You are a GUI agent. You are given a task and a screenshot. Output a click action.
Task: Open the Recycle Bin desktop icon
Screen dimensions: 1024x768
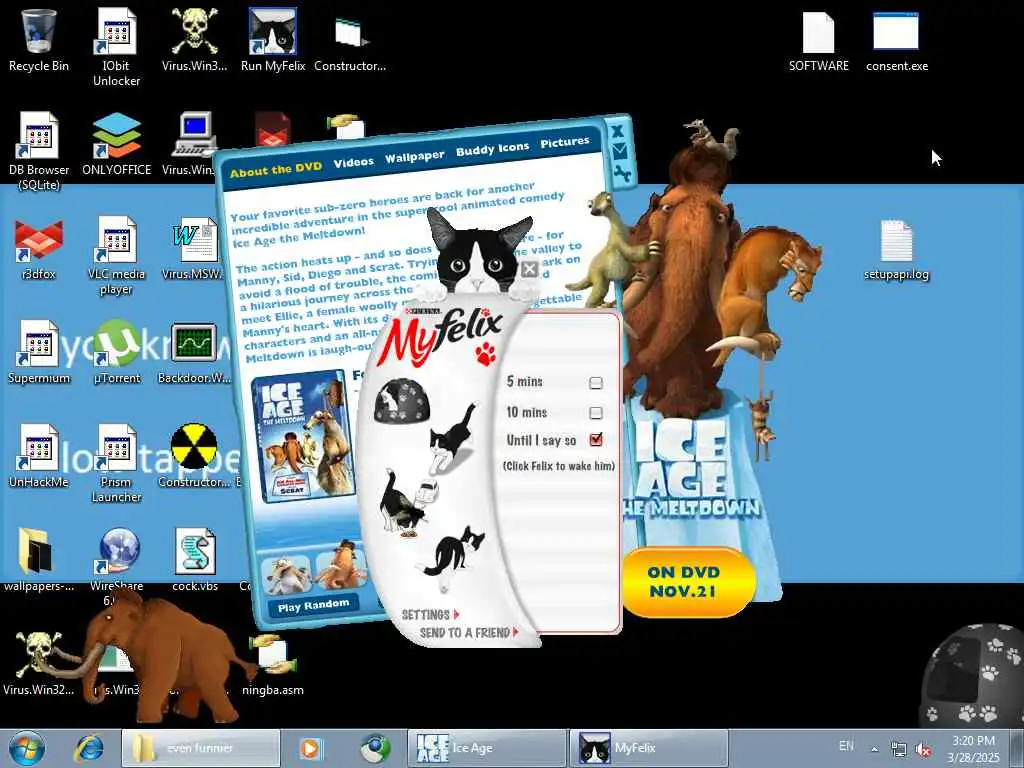[39, 41]
